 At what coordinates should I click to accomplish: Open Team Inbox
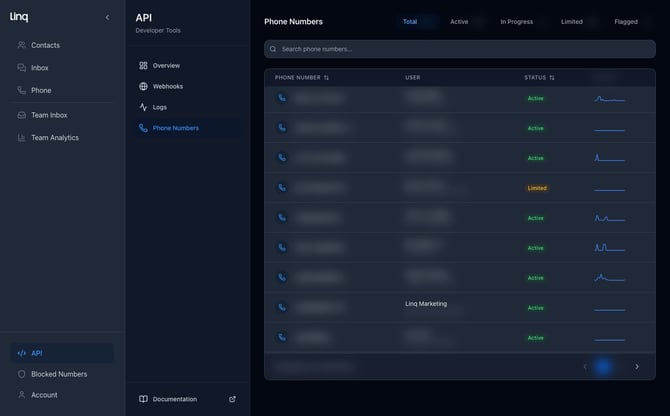49,115
